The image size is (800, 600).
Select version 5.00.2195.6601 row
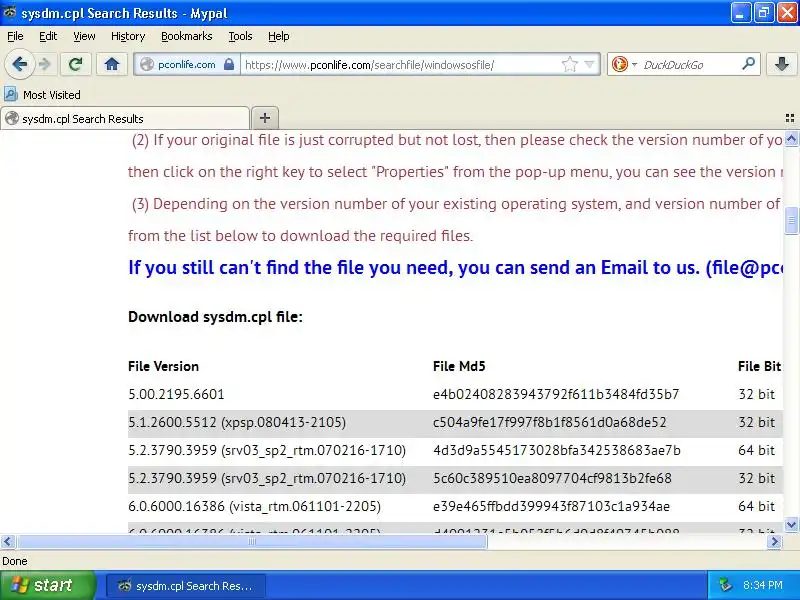coord(455,394)
